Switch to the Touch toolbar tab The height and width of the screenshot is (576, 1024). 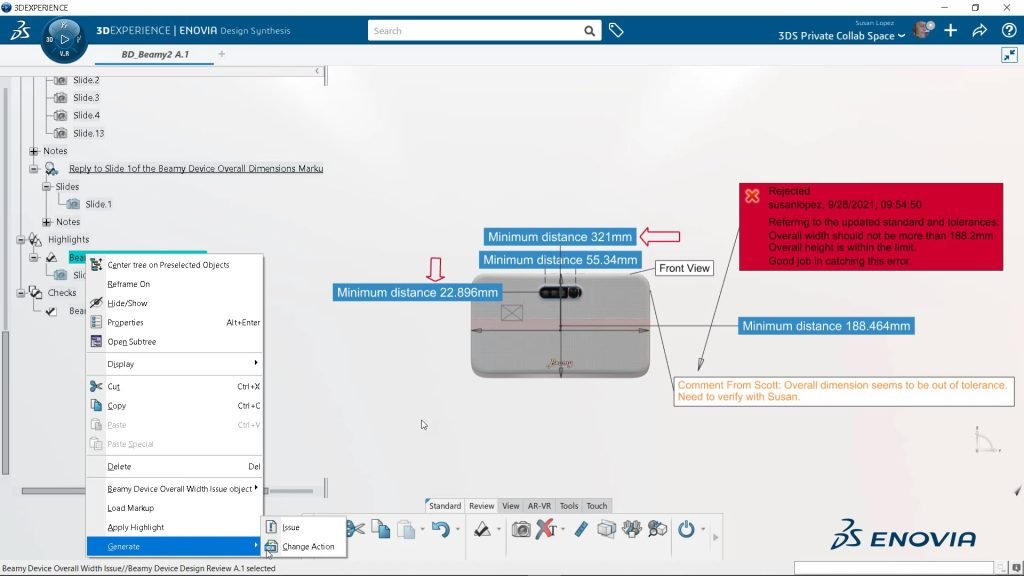(596, 505)
